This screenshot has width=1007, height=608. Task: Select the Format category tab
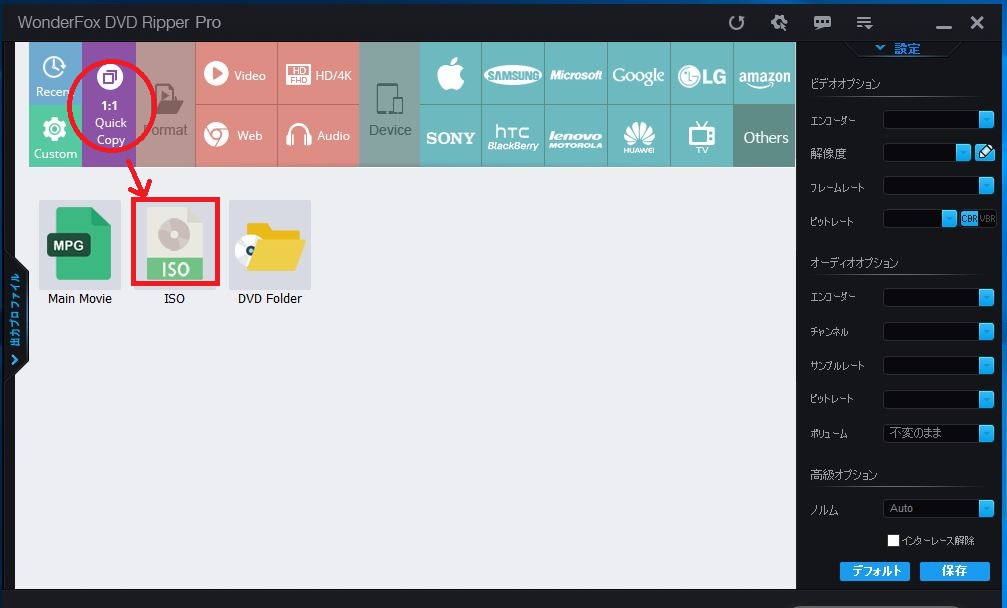[166, 105]
